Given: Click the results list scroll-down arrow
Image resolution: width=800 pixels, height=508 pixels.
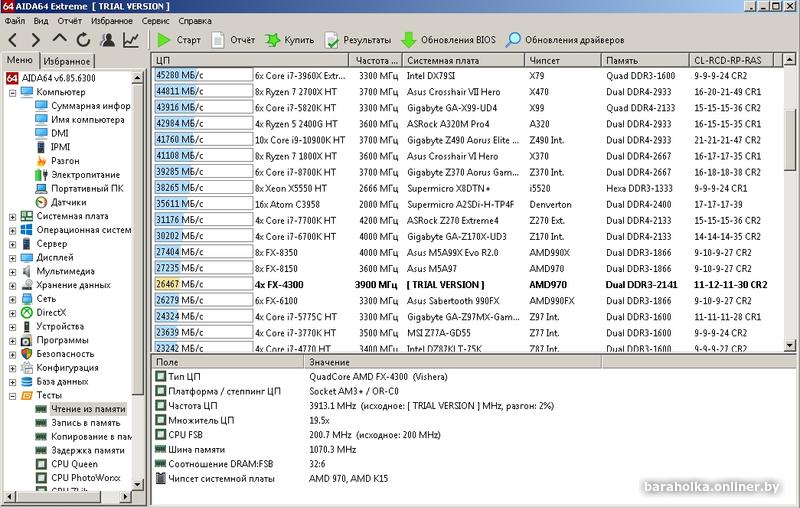Looking at the screenshot, I should tap(789, 345).
